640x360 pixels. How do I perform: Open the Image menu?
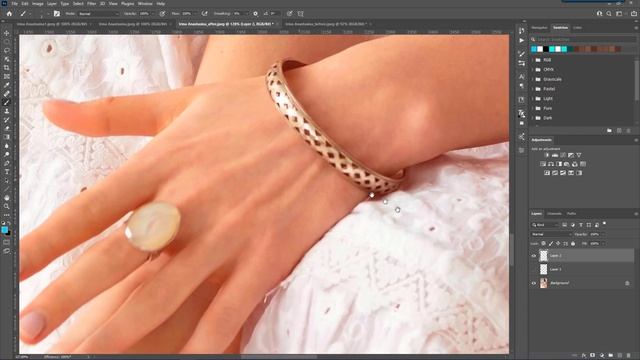coord(38,3)
